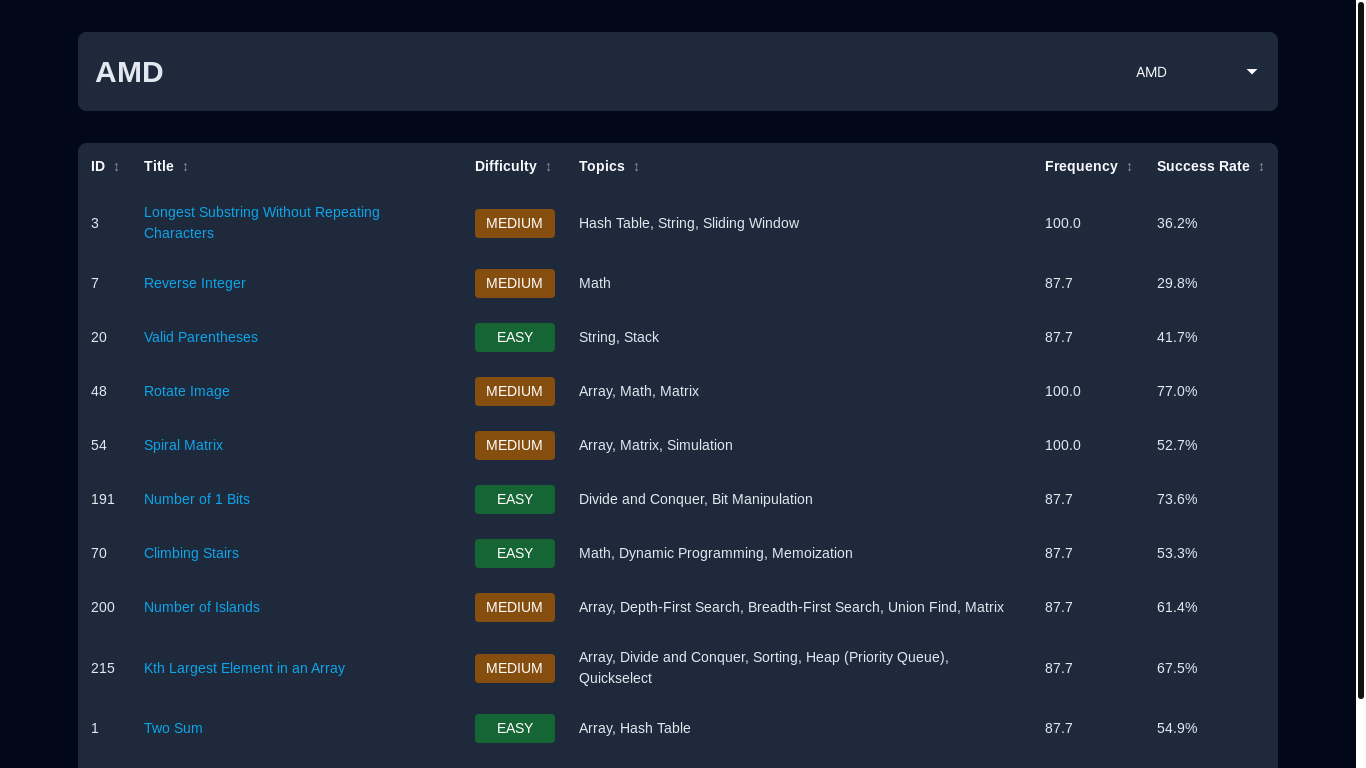This screenshot has width=1366, height=768.
Task: Click EASY badge for Valid Parentheses
Action: (x=515, y=337)
